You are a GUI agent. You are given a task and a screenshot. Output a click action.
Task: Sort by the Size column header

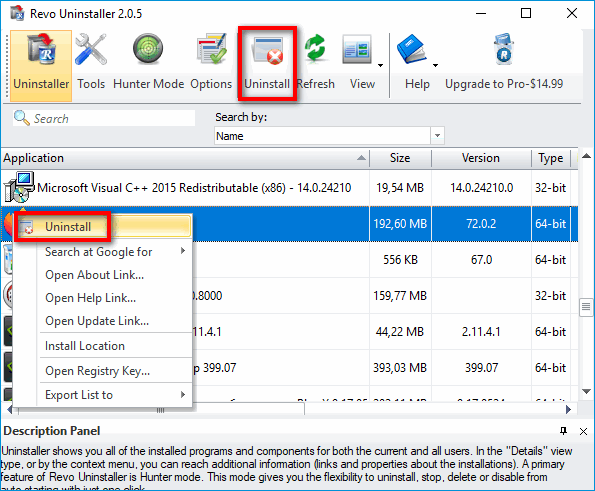(x=400, y=158)
